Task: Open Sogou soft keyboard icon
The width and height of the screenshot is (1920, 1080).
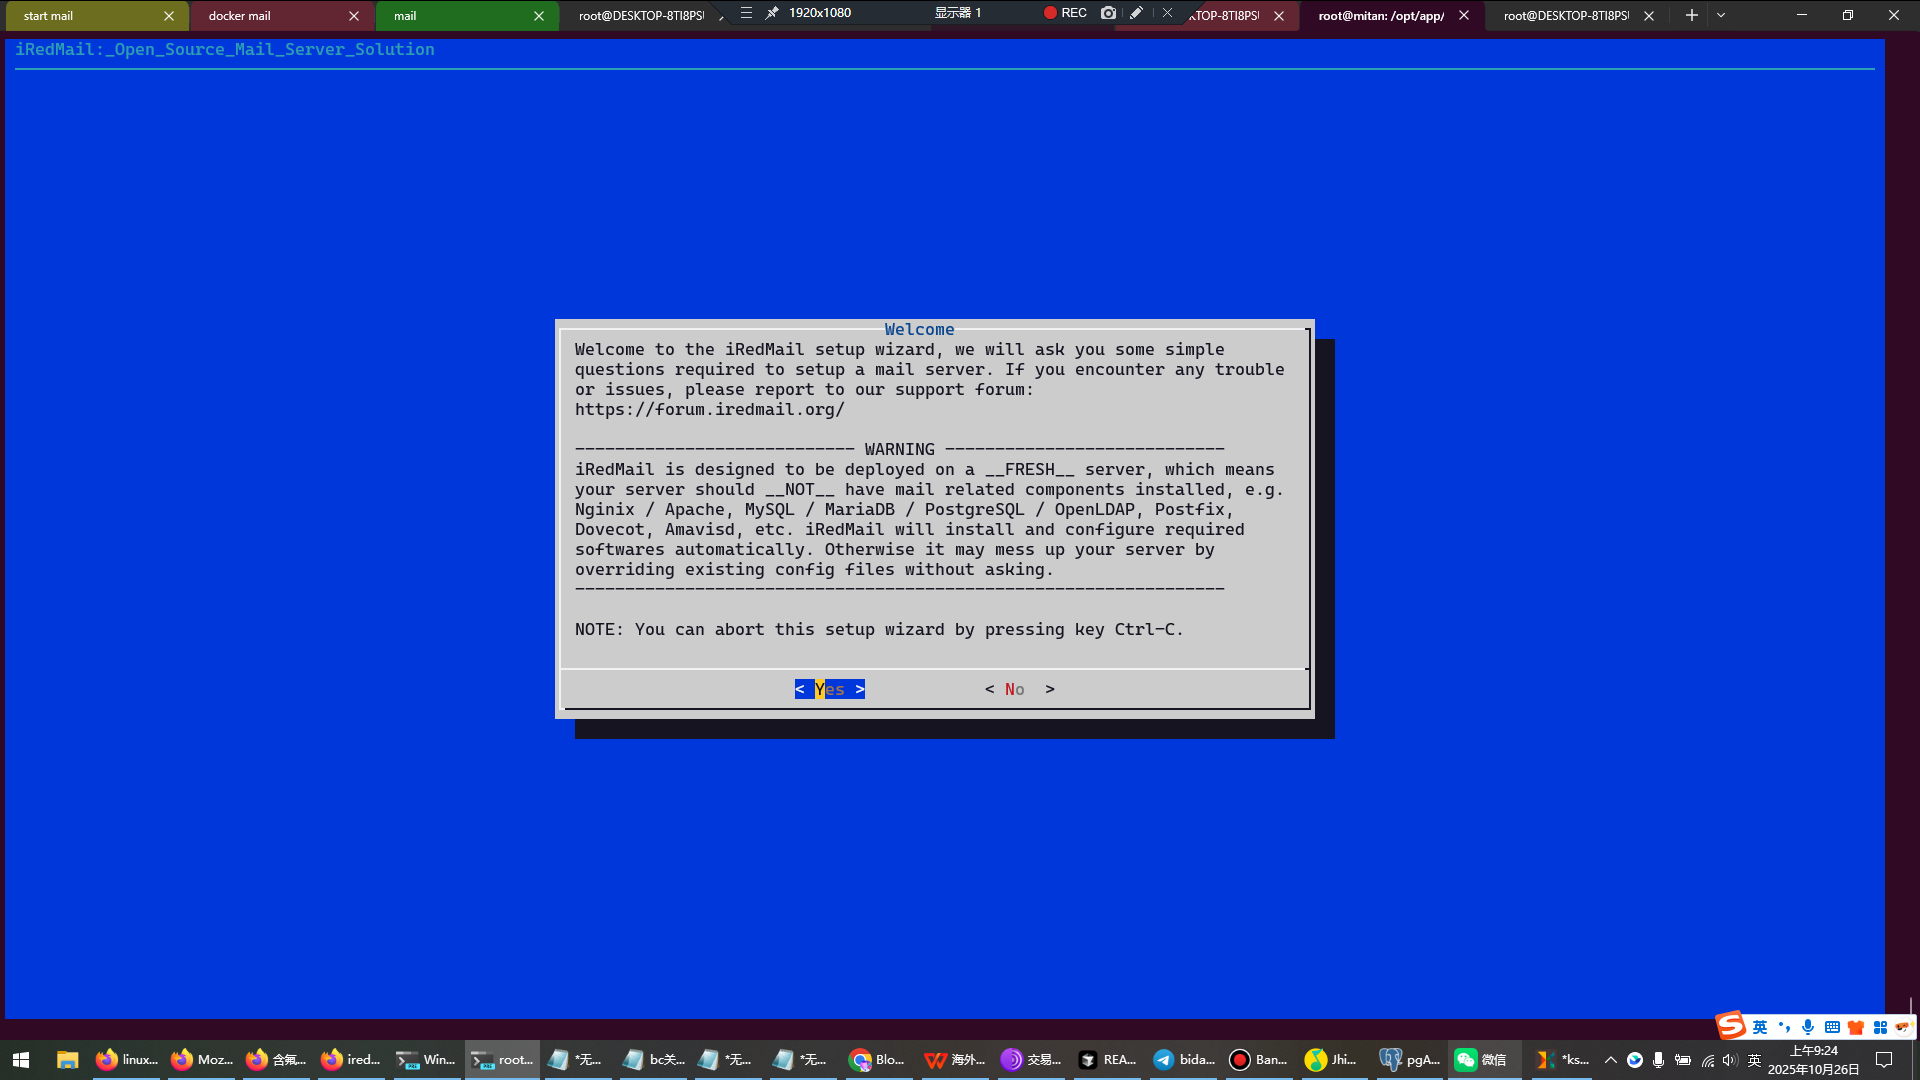Action: pyautogui.click(x=1832, y=1027)
